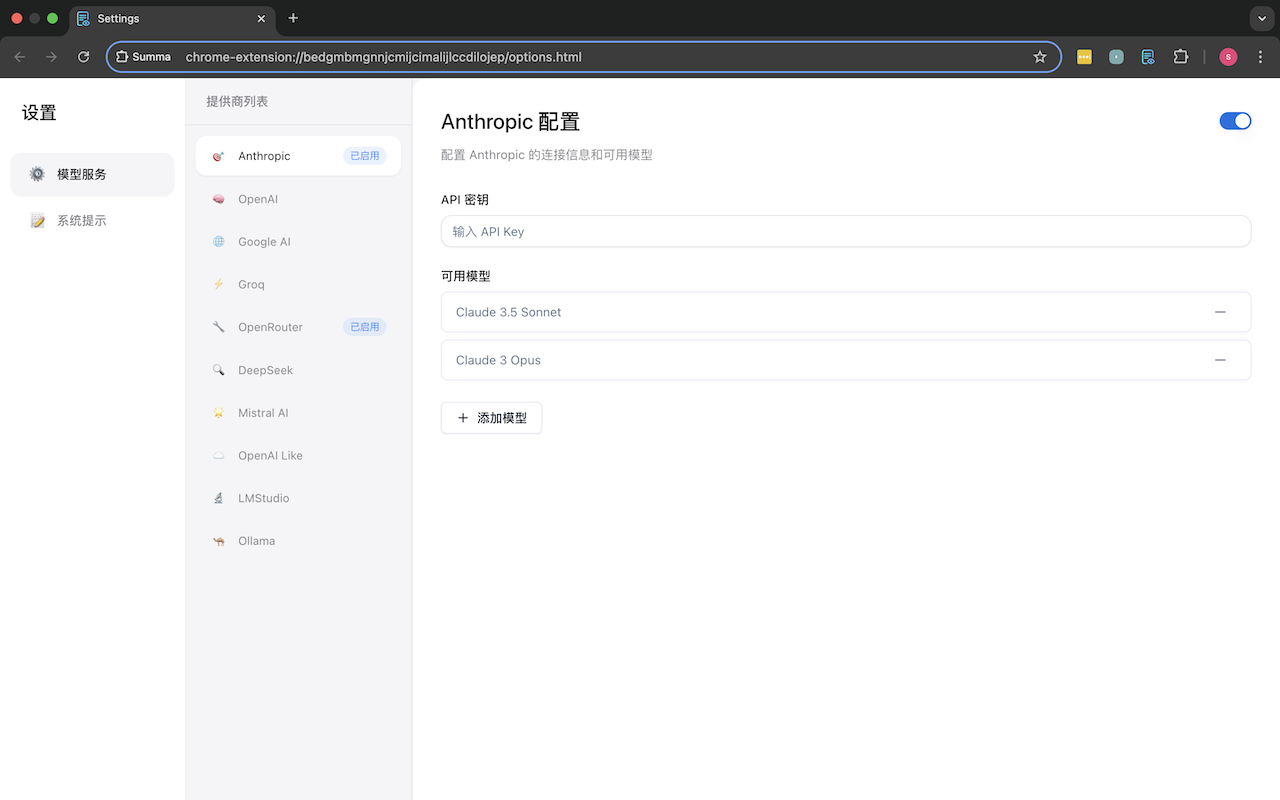Screen dimensions: 1280x800
Task: Click the 已启用 badge next to OpenRouter
Action: (x=365, y=327)
